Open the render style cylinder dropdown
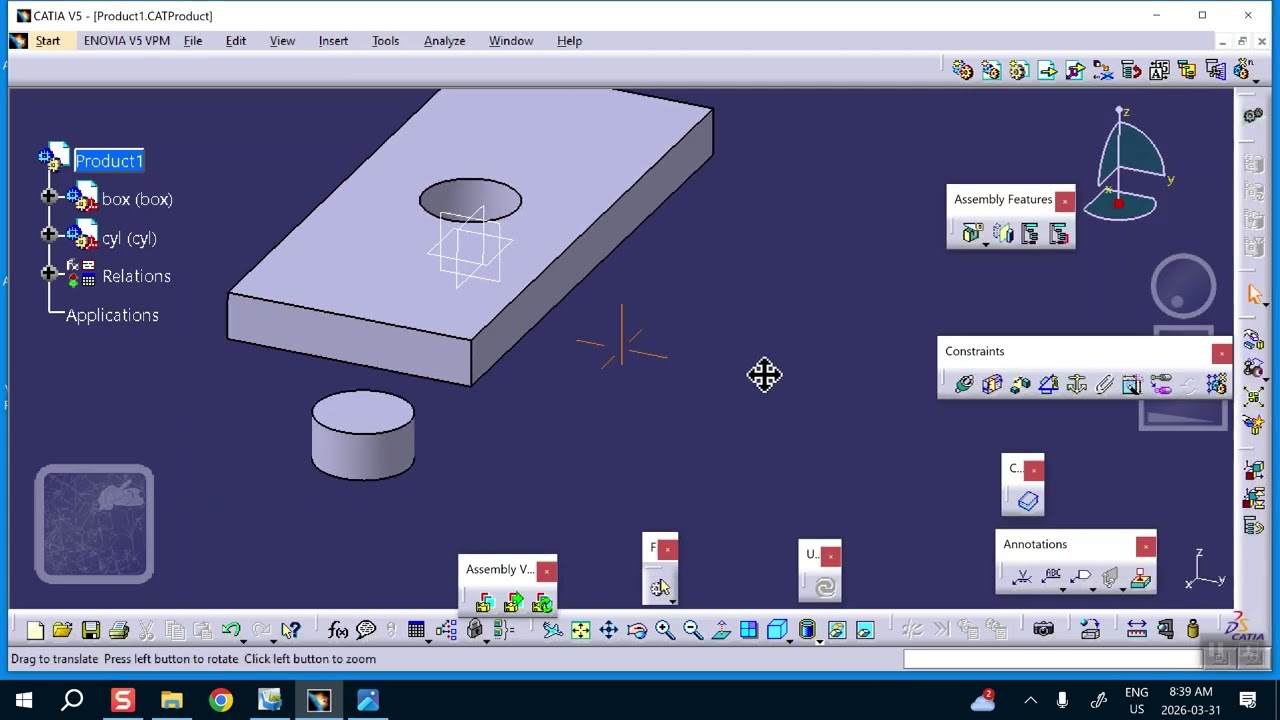 click(820, 640)
